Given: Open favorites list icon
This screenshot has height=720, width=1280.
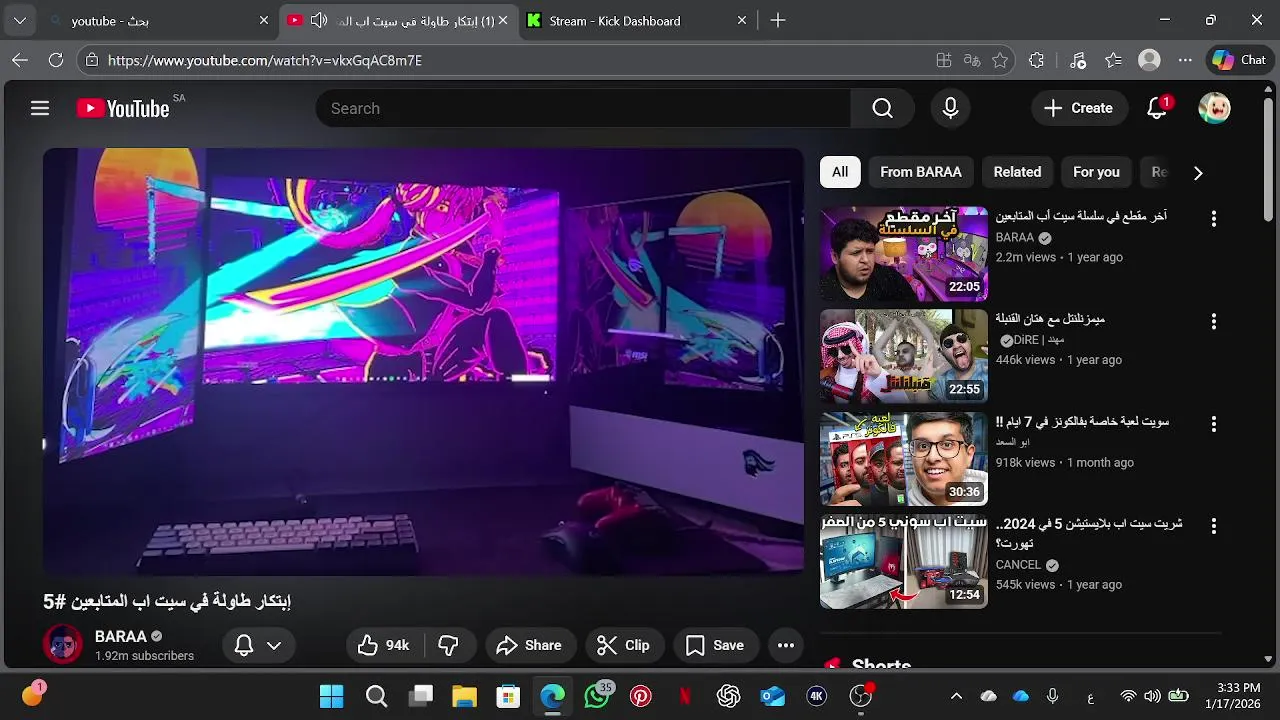Looking at the screenshot, I should pyautogui.click(x=1113, y=60).
